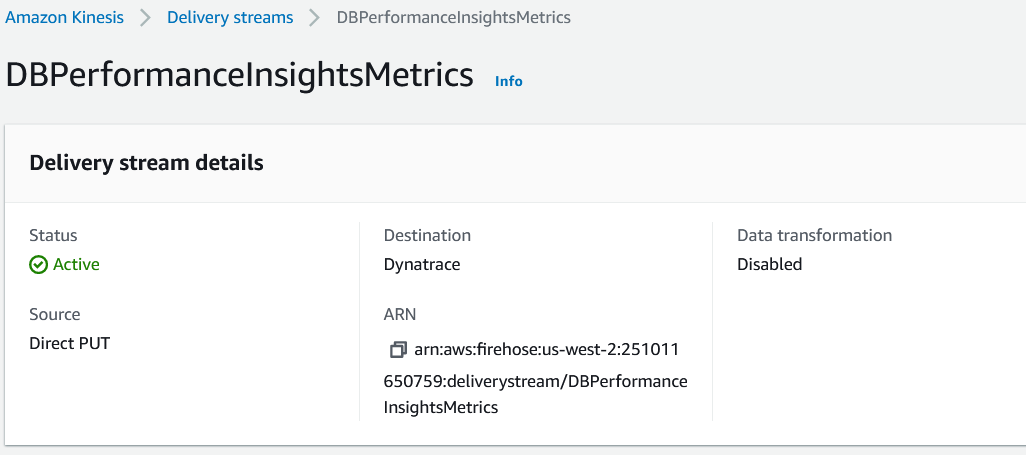Click the Dynatrace destination value
Viewport: 1026px width, 455px height.
[422, 264]
